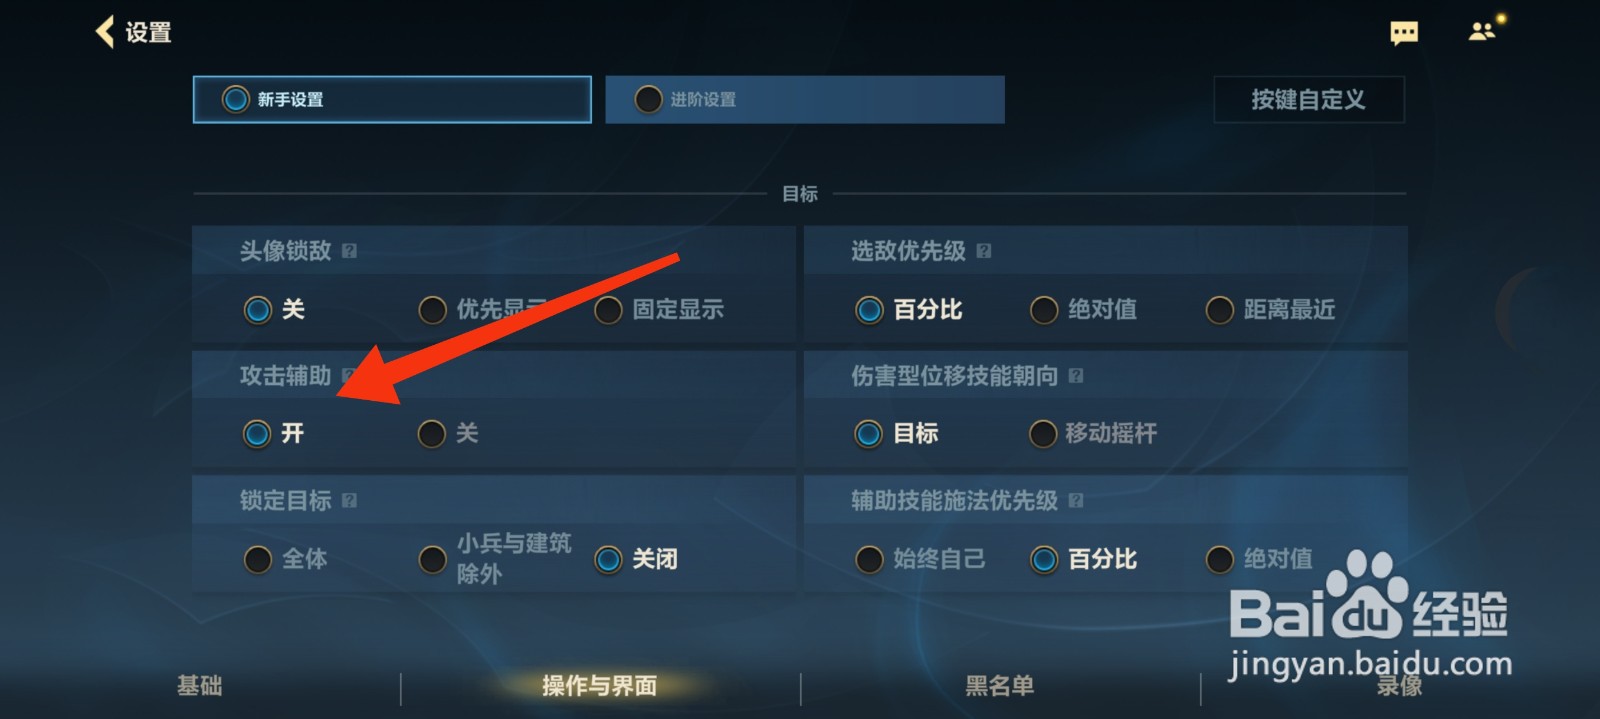Screen dimensions: 1600x719
Task: Select 绝对值 for 选敌优先级
Action: [1084, 310]
